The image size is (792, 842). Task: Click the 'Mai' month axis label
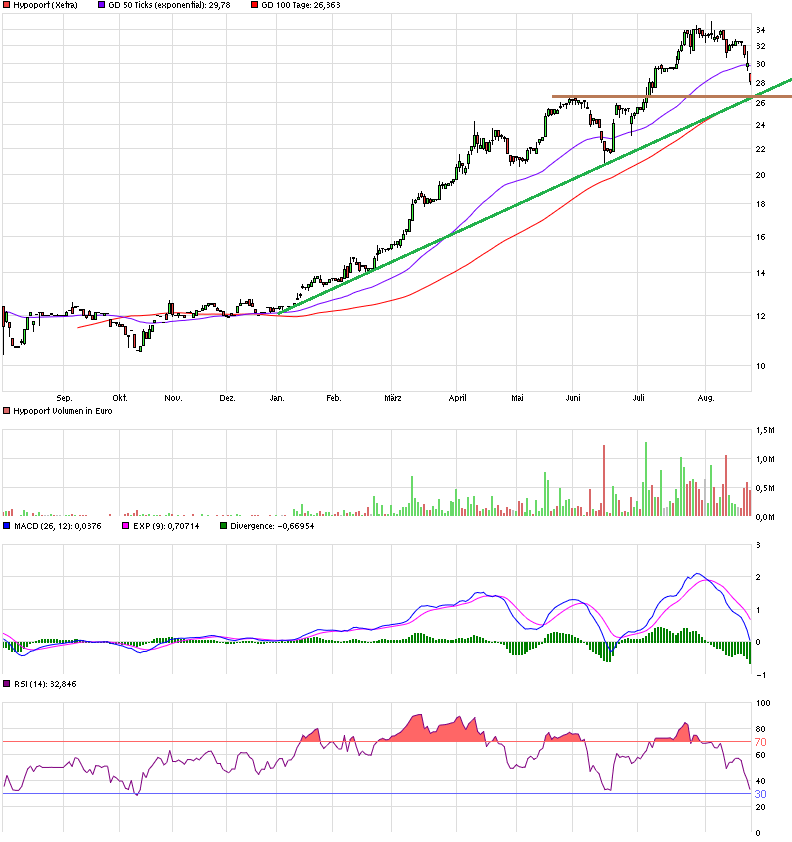(517, 398)
